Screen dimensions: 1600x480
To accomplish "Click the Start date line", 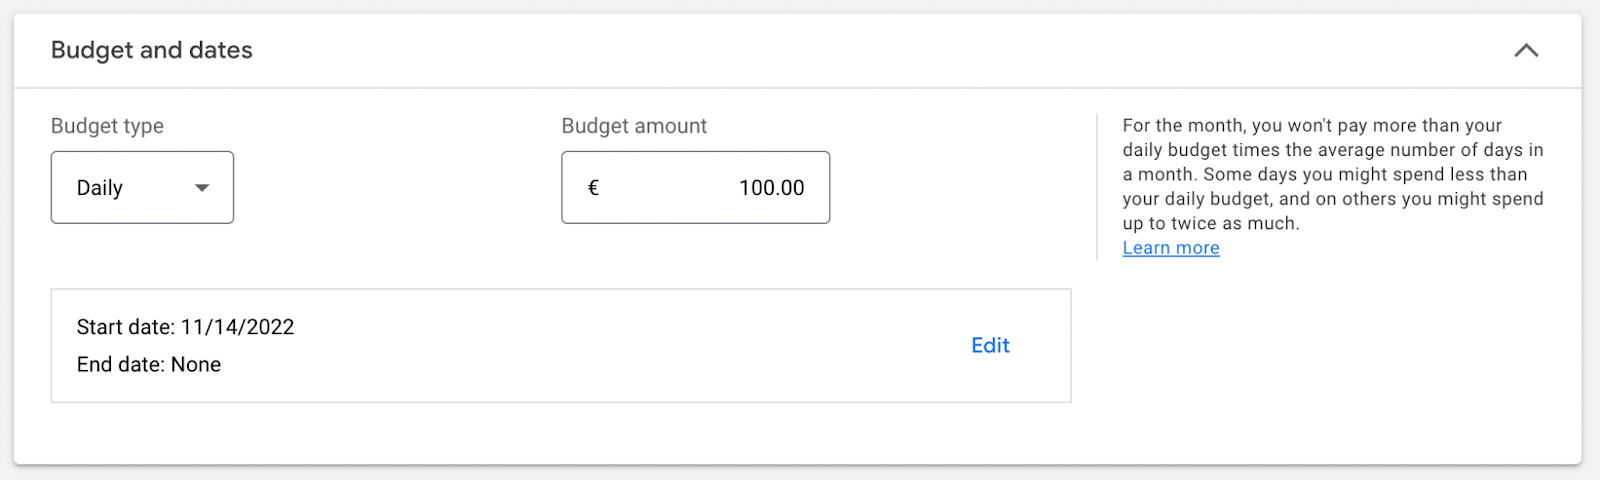I will [x=185, y=327].
